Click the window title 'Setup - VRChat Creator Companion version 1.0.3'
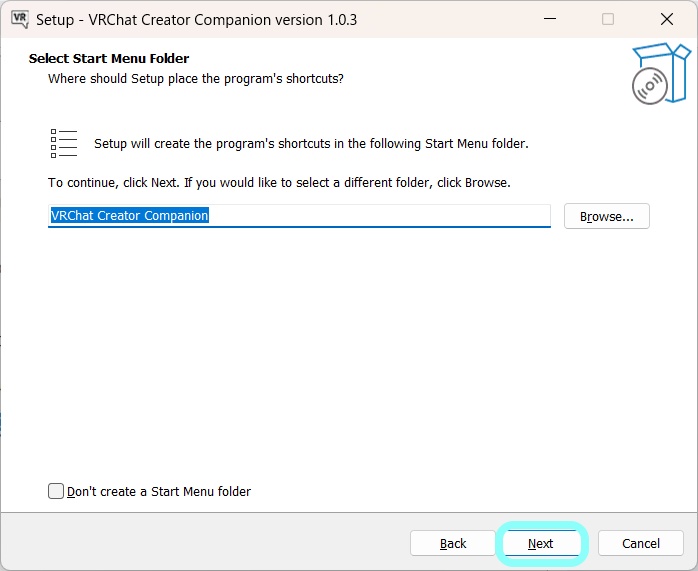 196,20
